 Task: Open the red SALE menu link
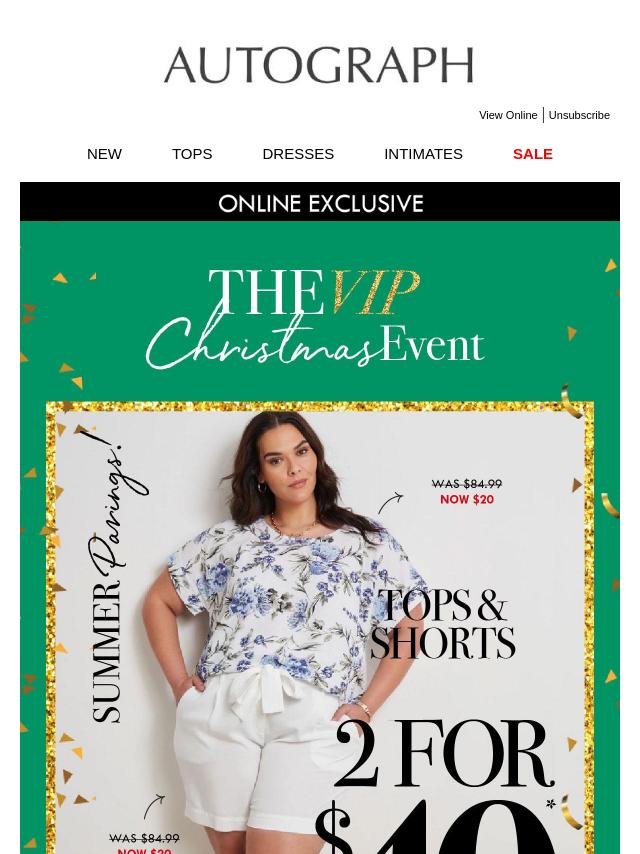(x=533, y=154)
